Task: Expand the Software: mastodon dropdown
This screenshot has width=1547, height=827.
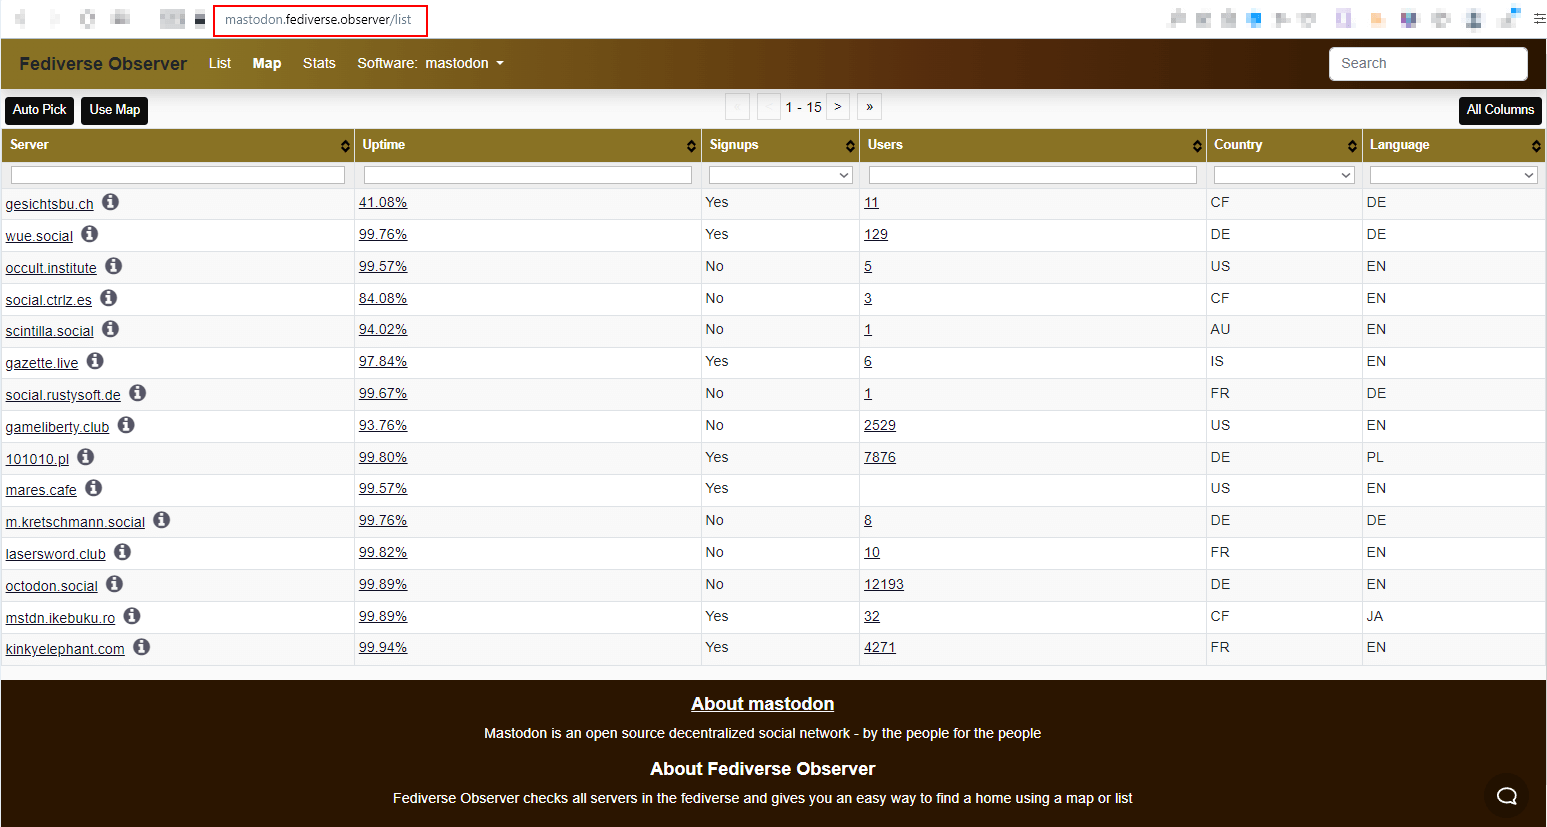Action: click(430, 63)
